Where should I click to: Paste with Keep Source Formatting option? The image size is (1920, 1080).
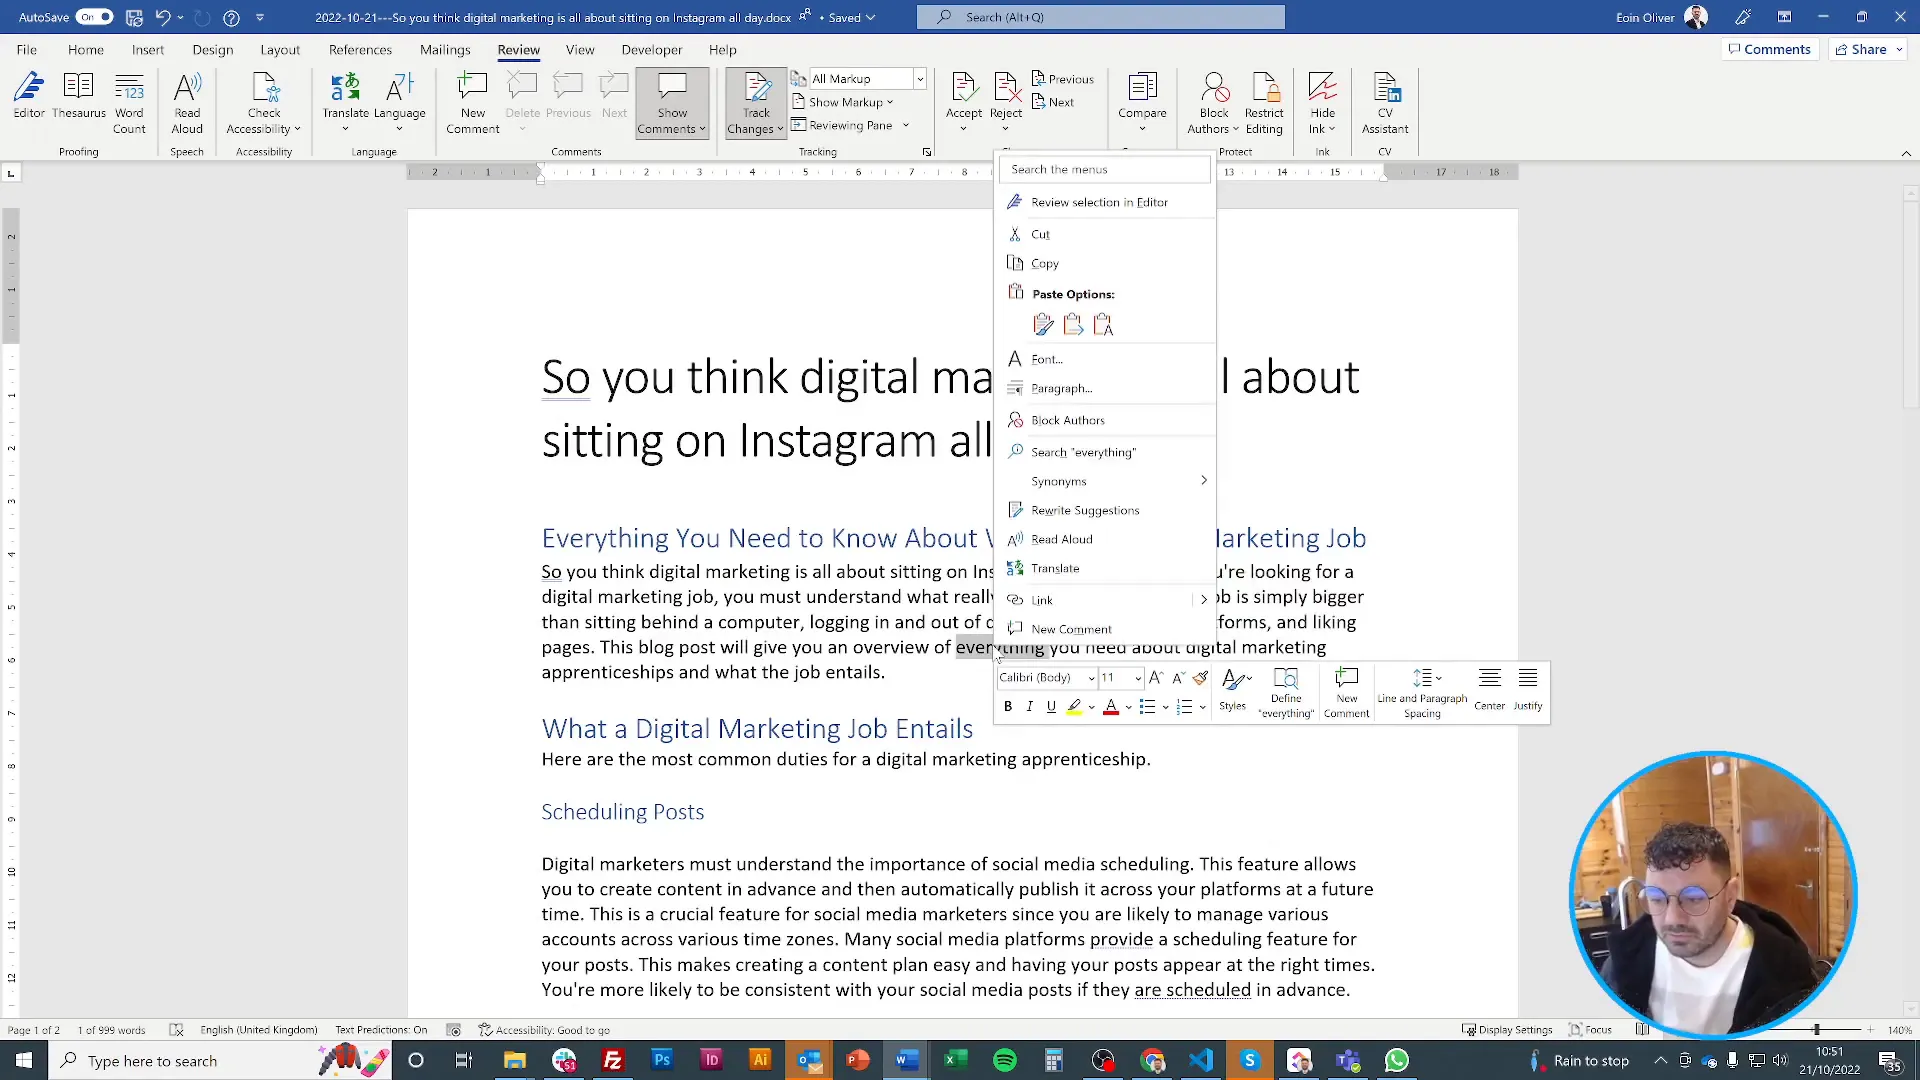(x=1043, y=324)
